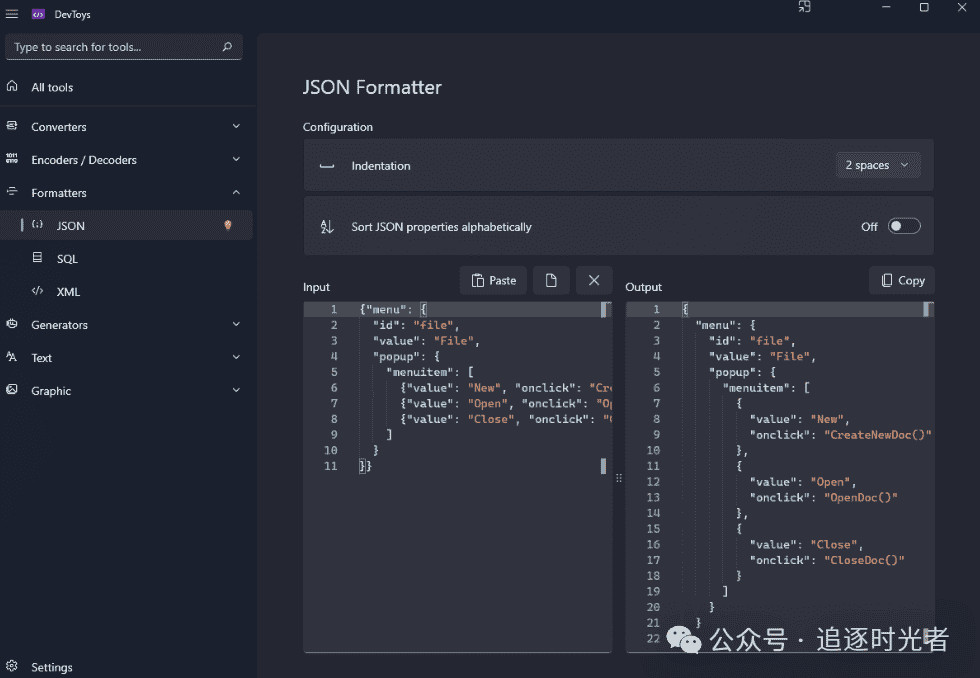Viewport: 980px width, 678px height.
Task: Copy the formatted output
Action: [901, 281]
